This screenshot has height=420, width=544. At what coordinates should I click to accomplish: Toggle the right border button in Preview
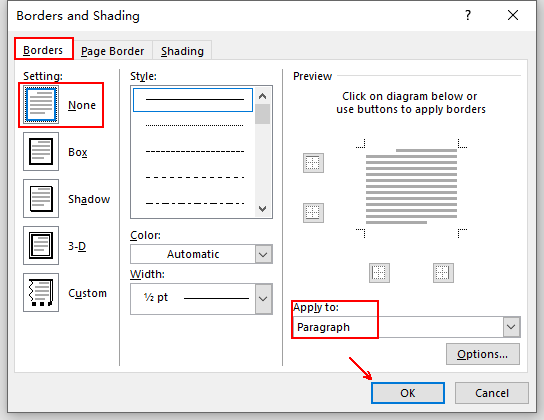pyautogui.click(x=443, y=273)
